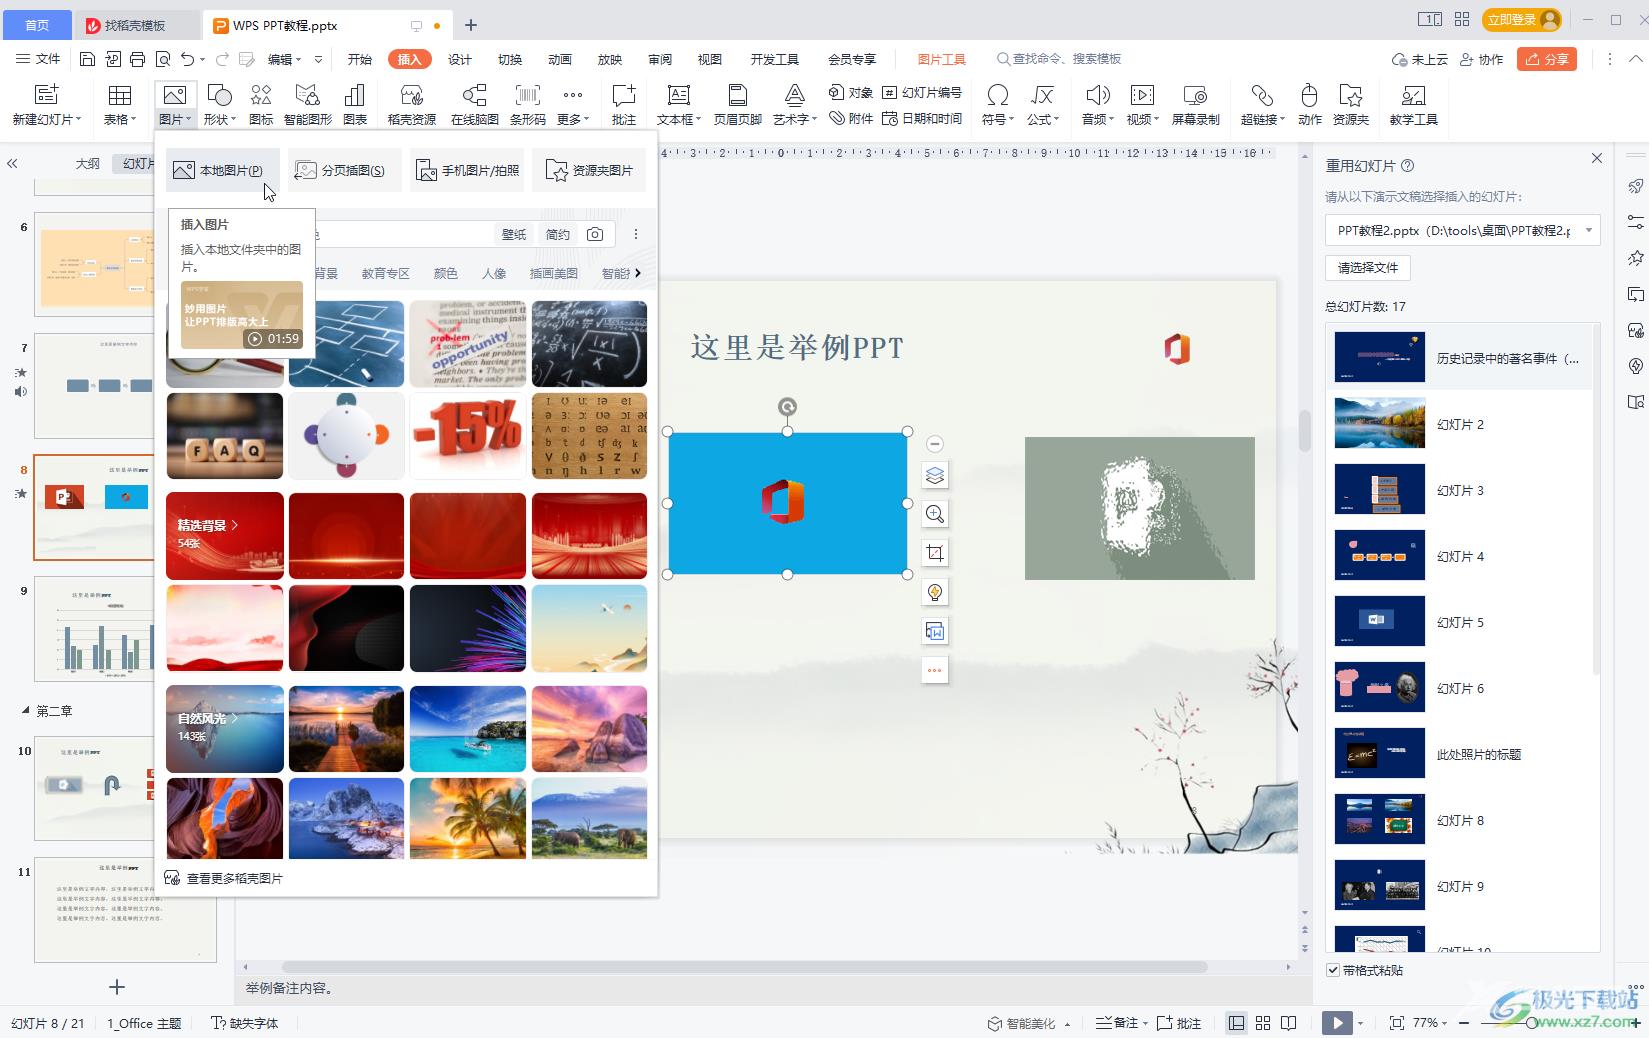
Task: Click the 立即登录 login button
Action: click(1522, 19)
